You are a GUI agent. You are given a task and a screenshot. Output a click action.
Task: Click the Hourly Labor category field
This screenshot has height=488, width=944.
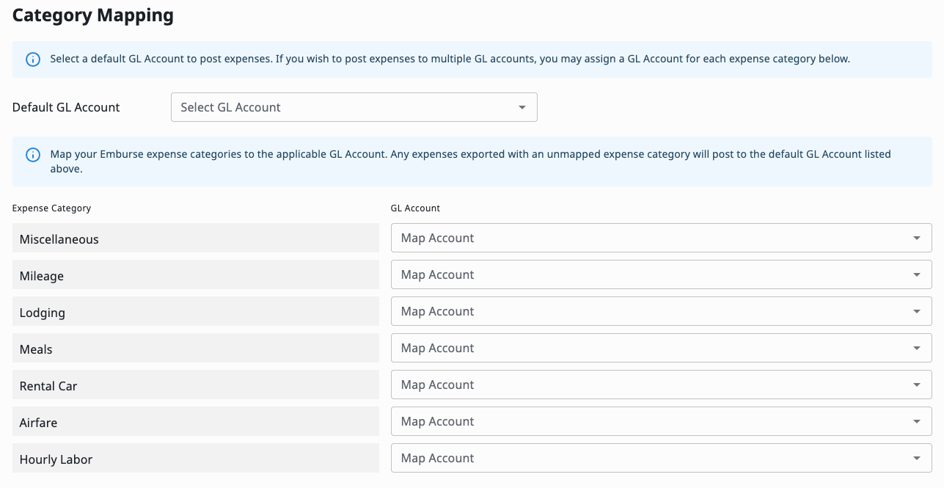pos(196,459)
